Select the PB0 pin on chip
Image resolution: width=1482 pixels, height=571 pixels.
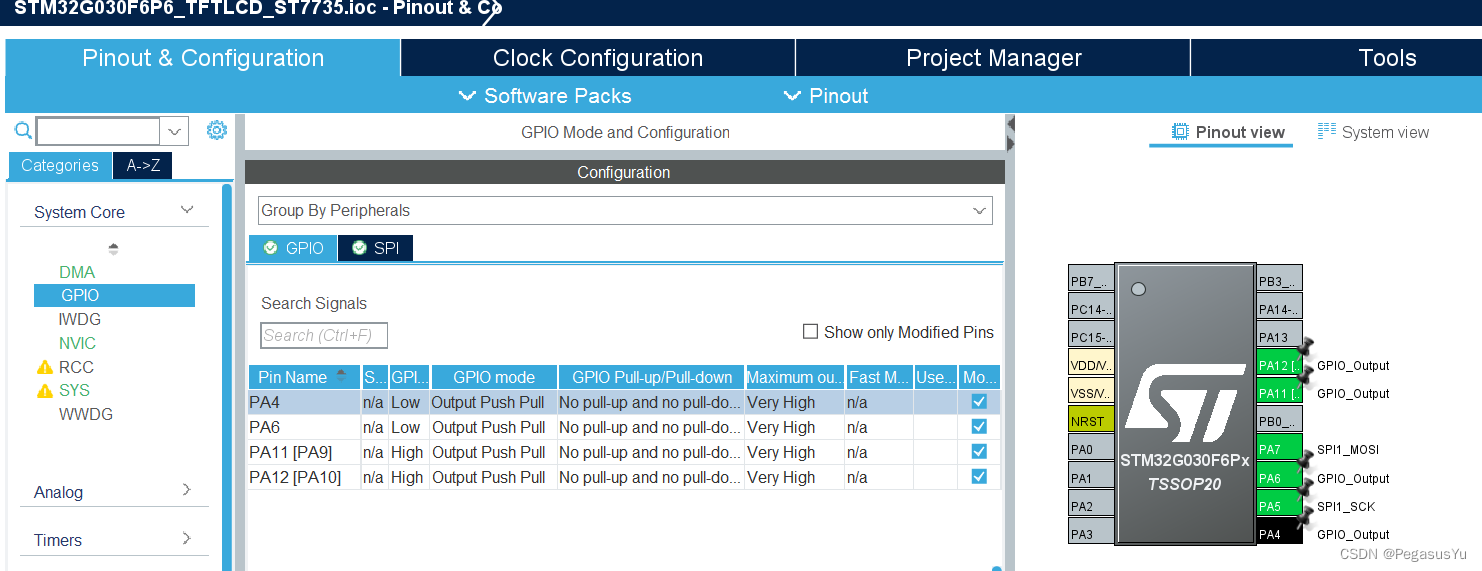click(1279, 421)
